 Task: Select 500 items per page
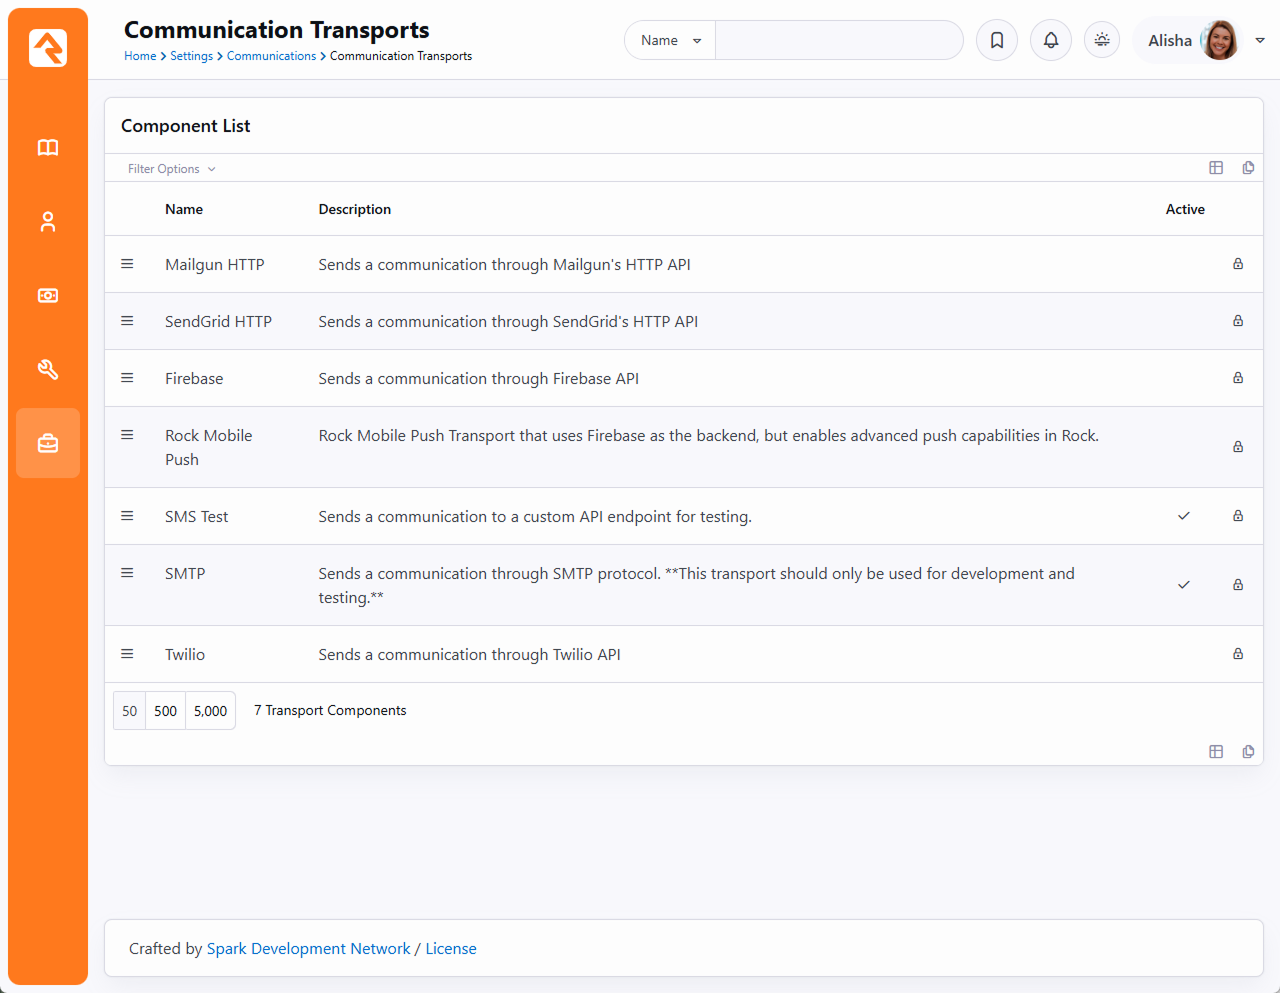(x=165, y=711)
